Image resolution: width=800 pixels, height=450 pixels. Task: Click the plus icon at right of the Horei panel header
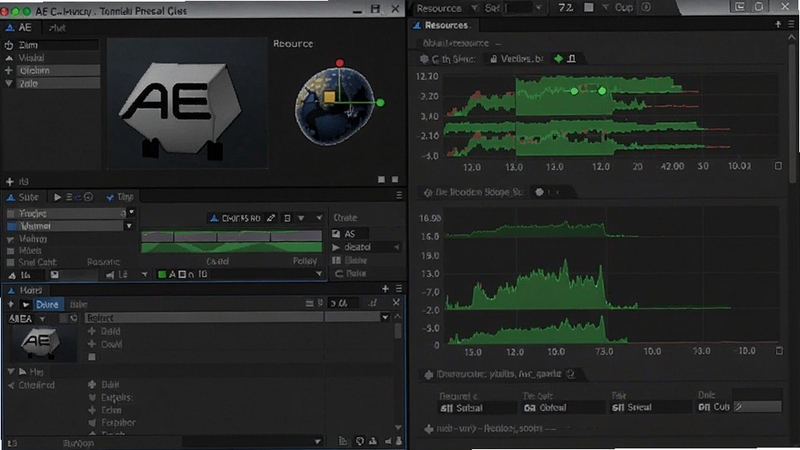385,289
